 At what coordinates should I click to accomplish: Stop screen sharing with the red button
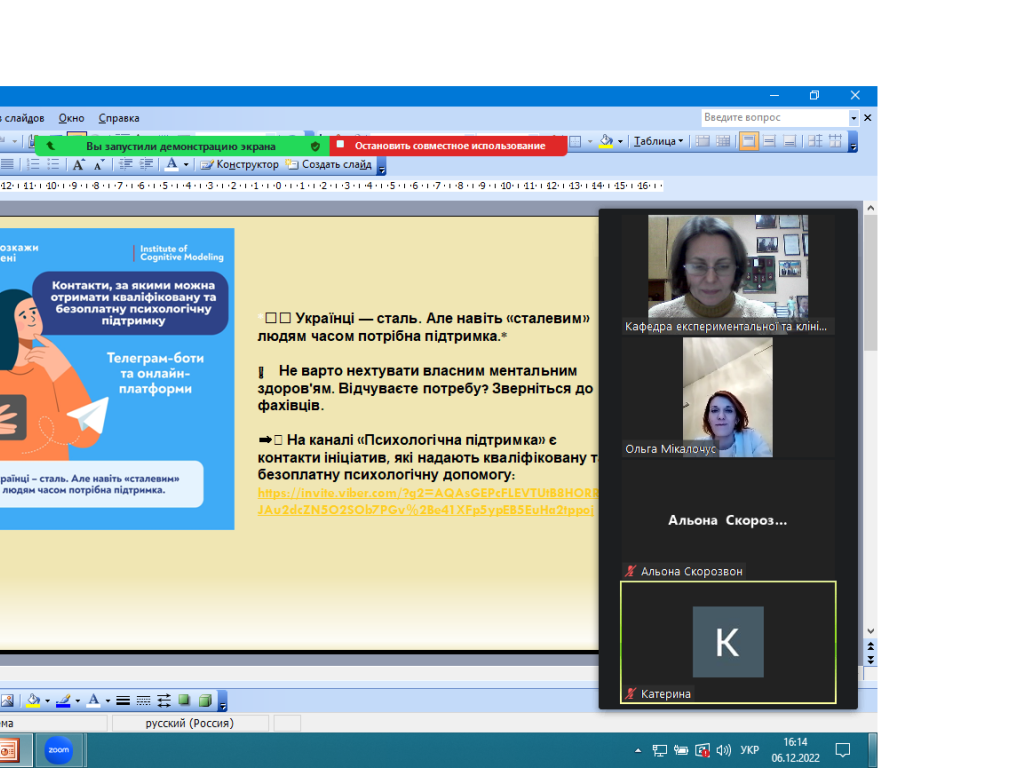[449, 146]
